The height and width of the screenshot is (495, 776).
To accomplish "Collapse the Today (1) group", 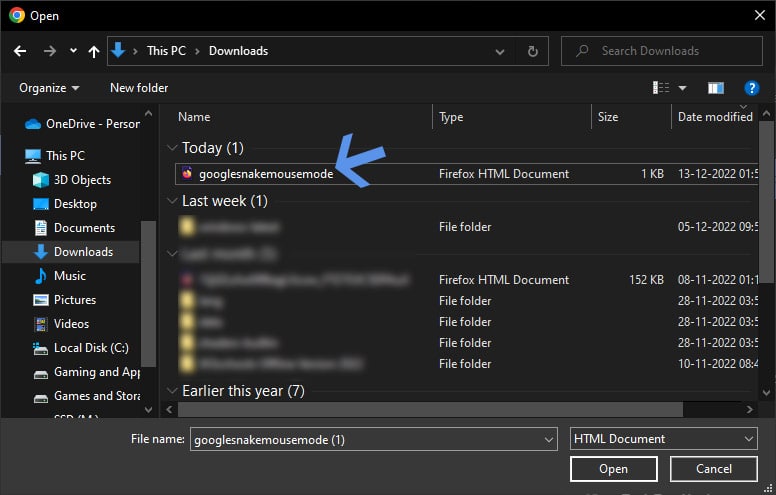I will pos(172,148).
